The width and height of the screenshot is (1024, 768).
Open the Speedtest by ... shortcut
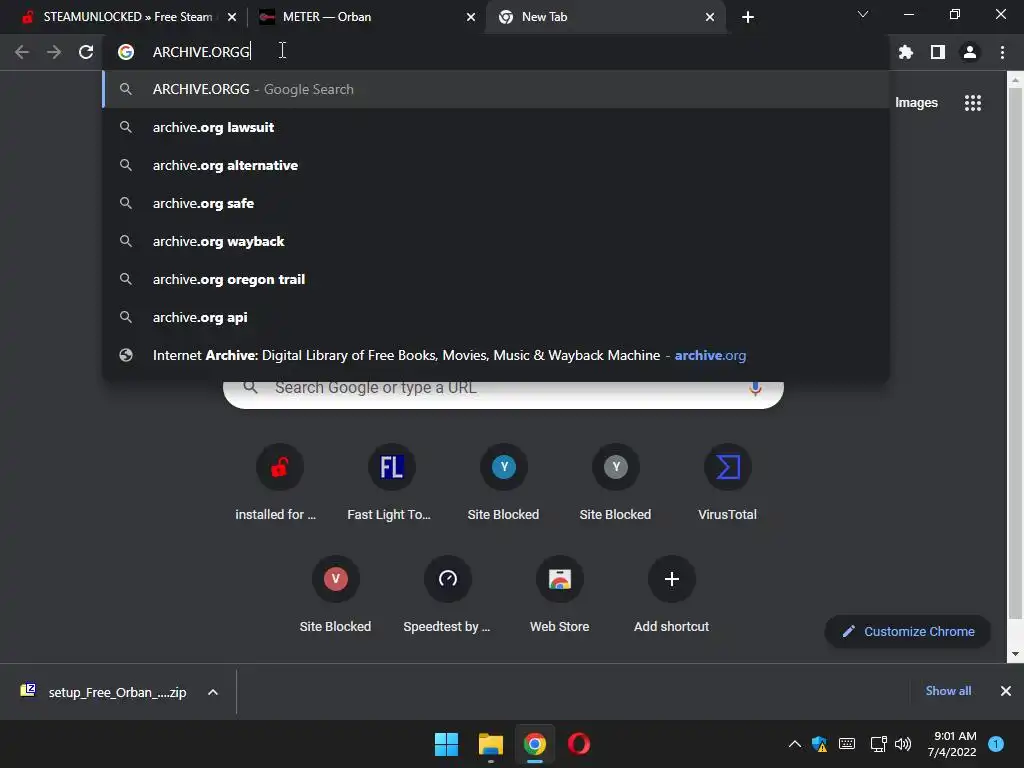pos(447,594)
